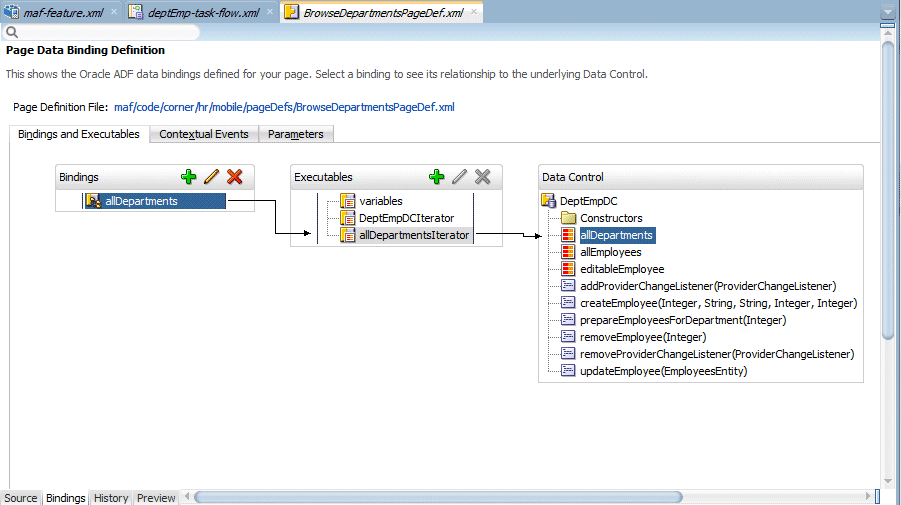
Task: Select createEmployee method in Data Control
Action: [718, 303]
